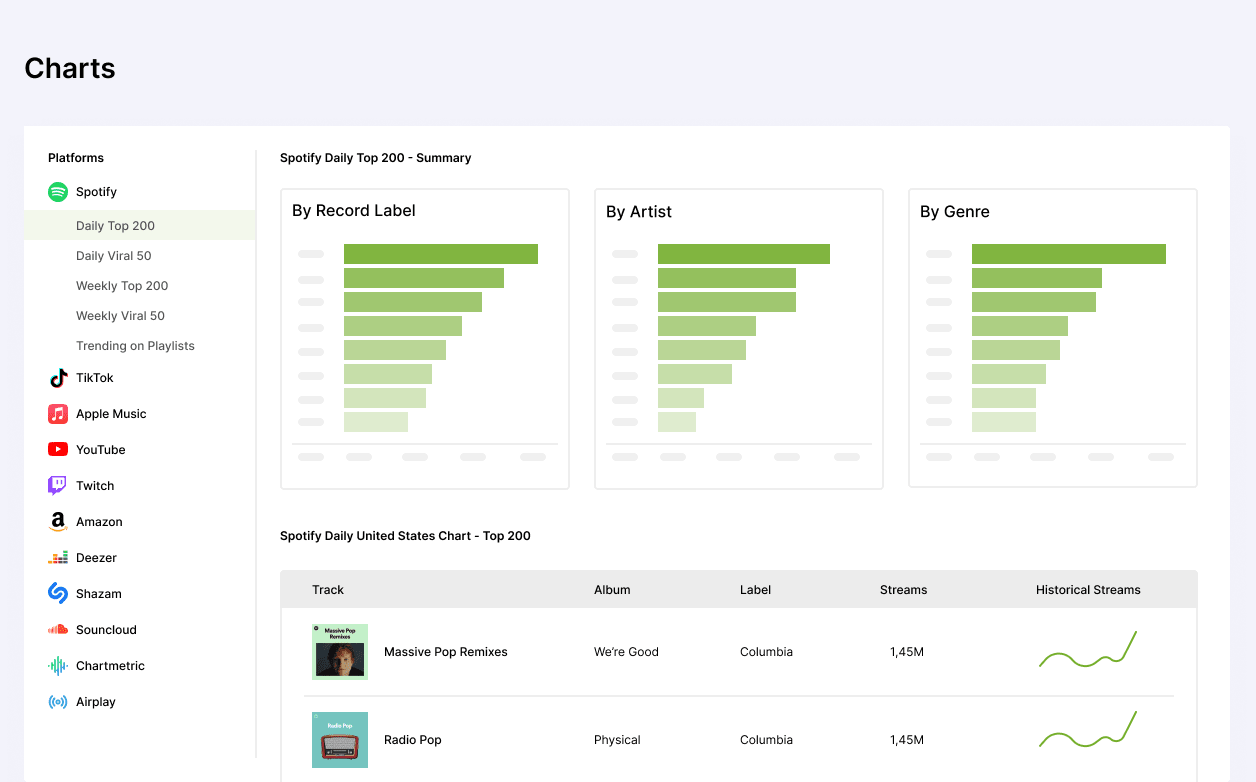Open the Daily Viral 50 chart
The image size is (1256, 782).
(x=114, y=256)
